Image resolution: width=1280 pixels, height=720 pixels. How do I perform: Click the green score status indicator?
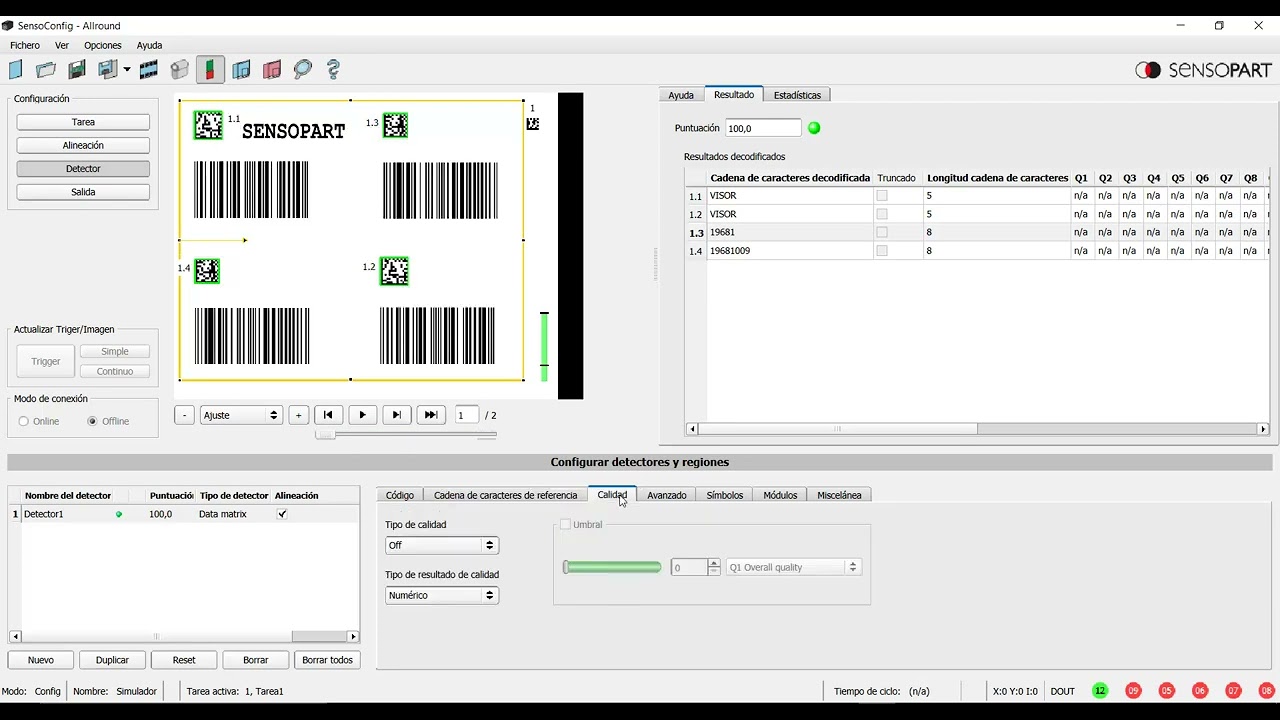pyautogui.click(x=814, y=128)
